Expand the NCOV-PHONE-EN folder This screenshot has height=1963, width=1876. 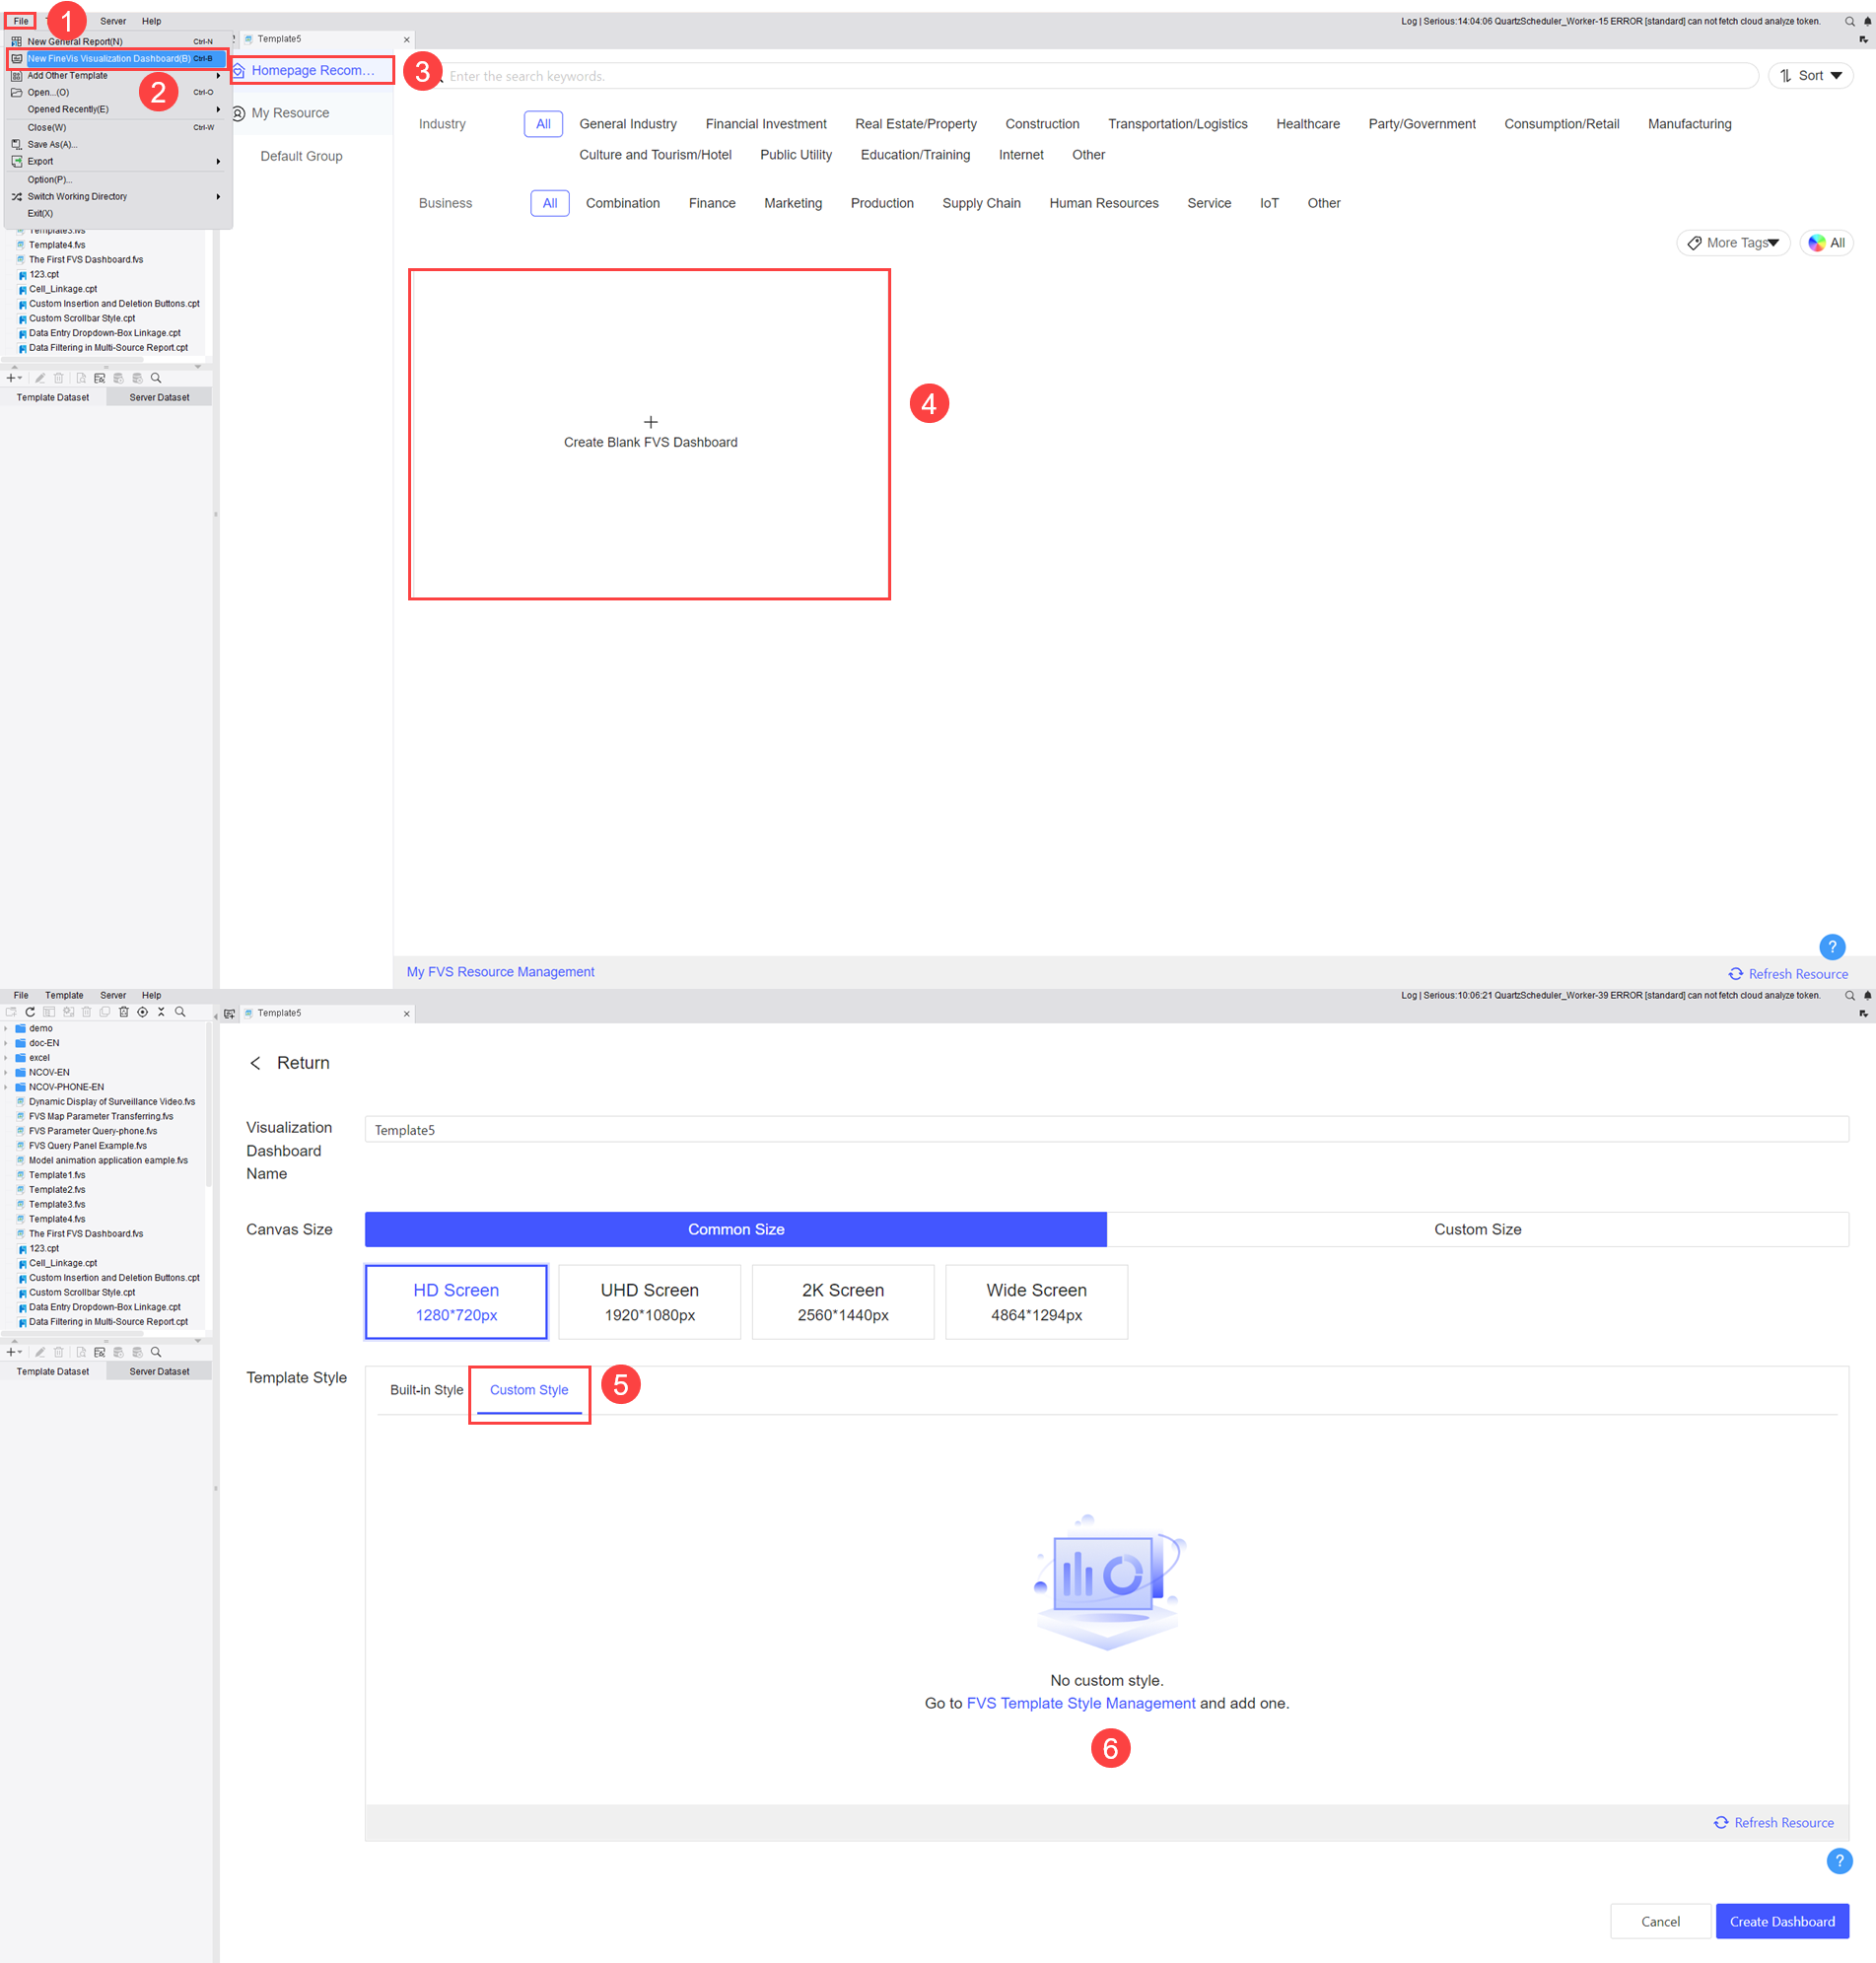(7, 1087)
